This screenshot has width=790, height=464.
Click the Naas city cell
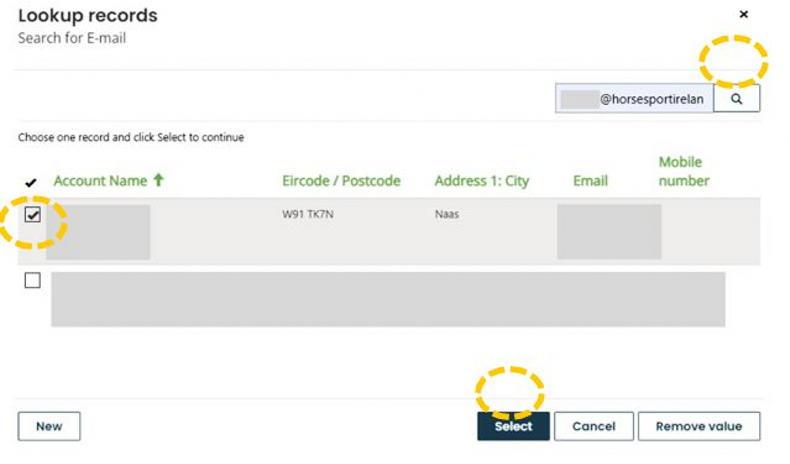coord(447,214)
